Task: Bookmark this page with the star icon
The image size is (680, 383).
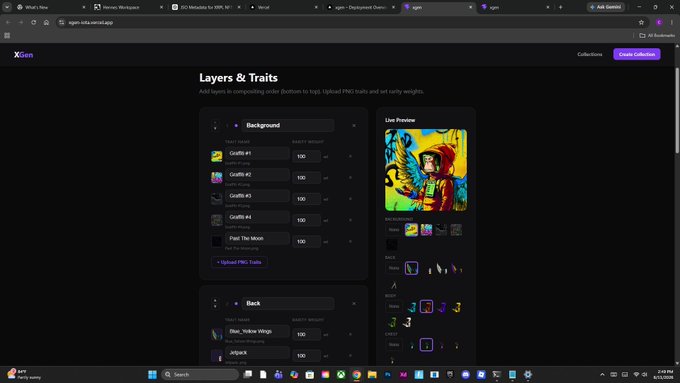Action: [641, 23]
